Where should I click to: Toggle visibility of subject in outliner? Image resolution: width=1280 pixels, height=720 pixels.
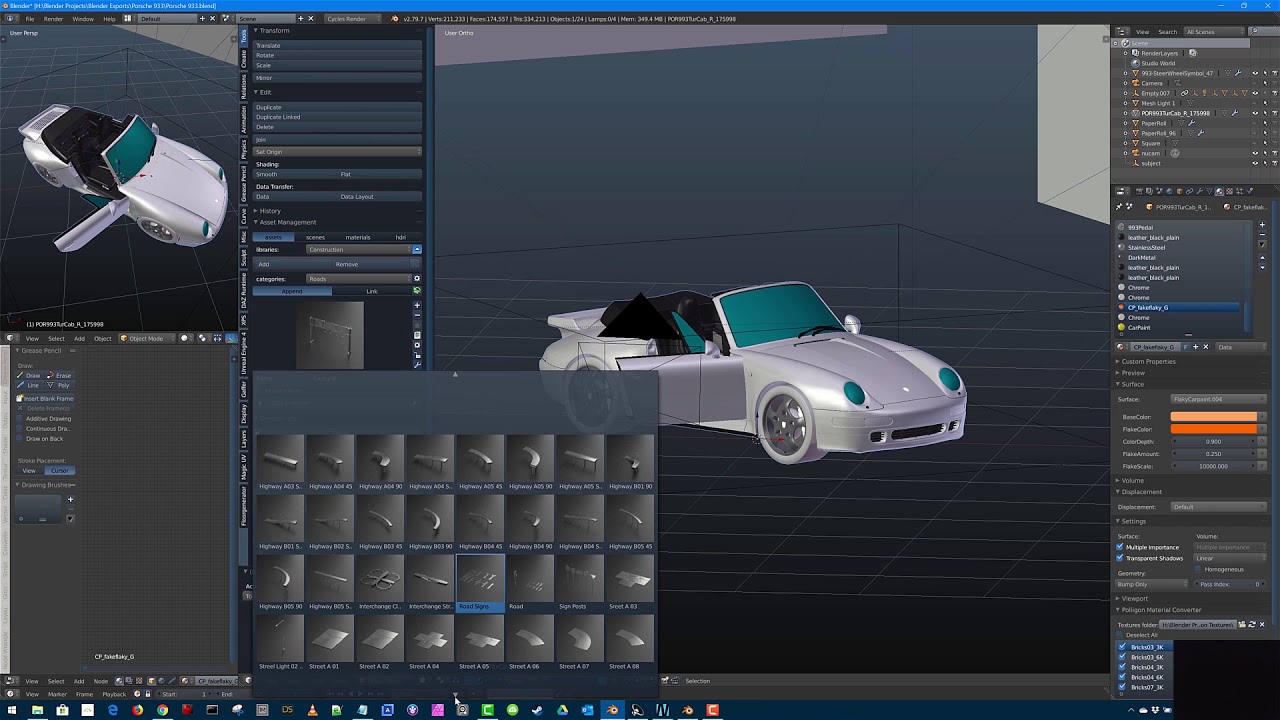[1255, 163]
